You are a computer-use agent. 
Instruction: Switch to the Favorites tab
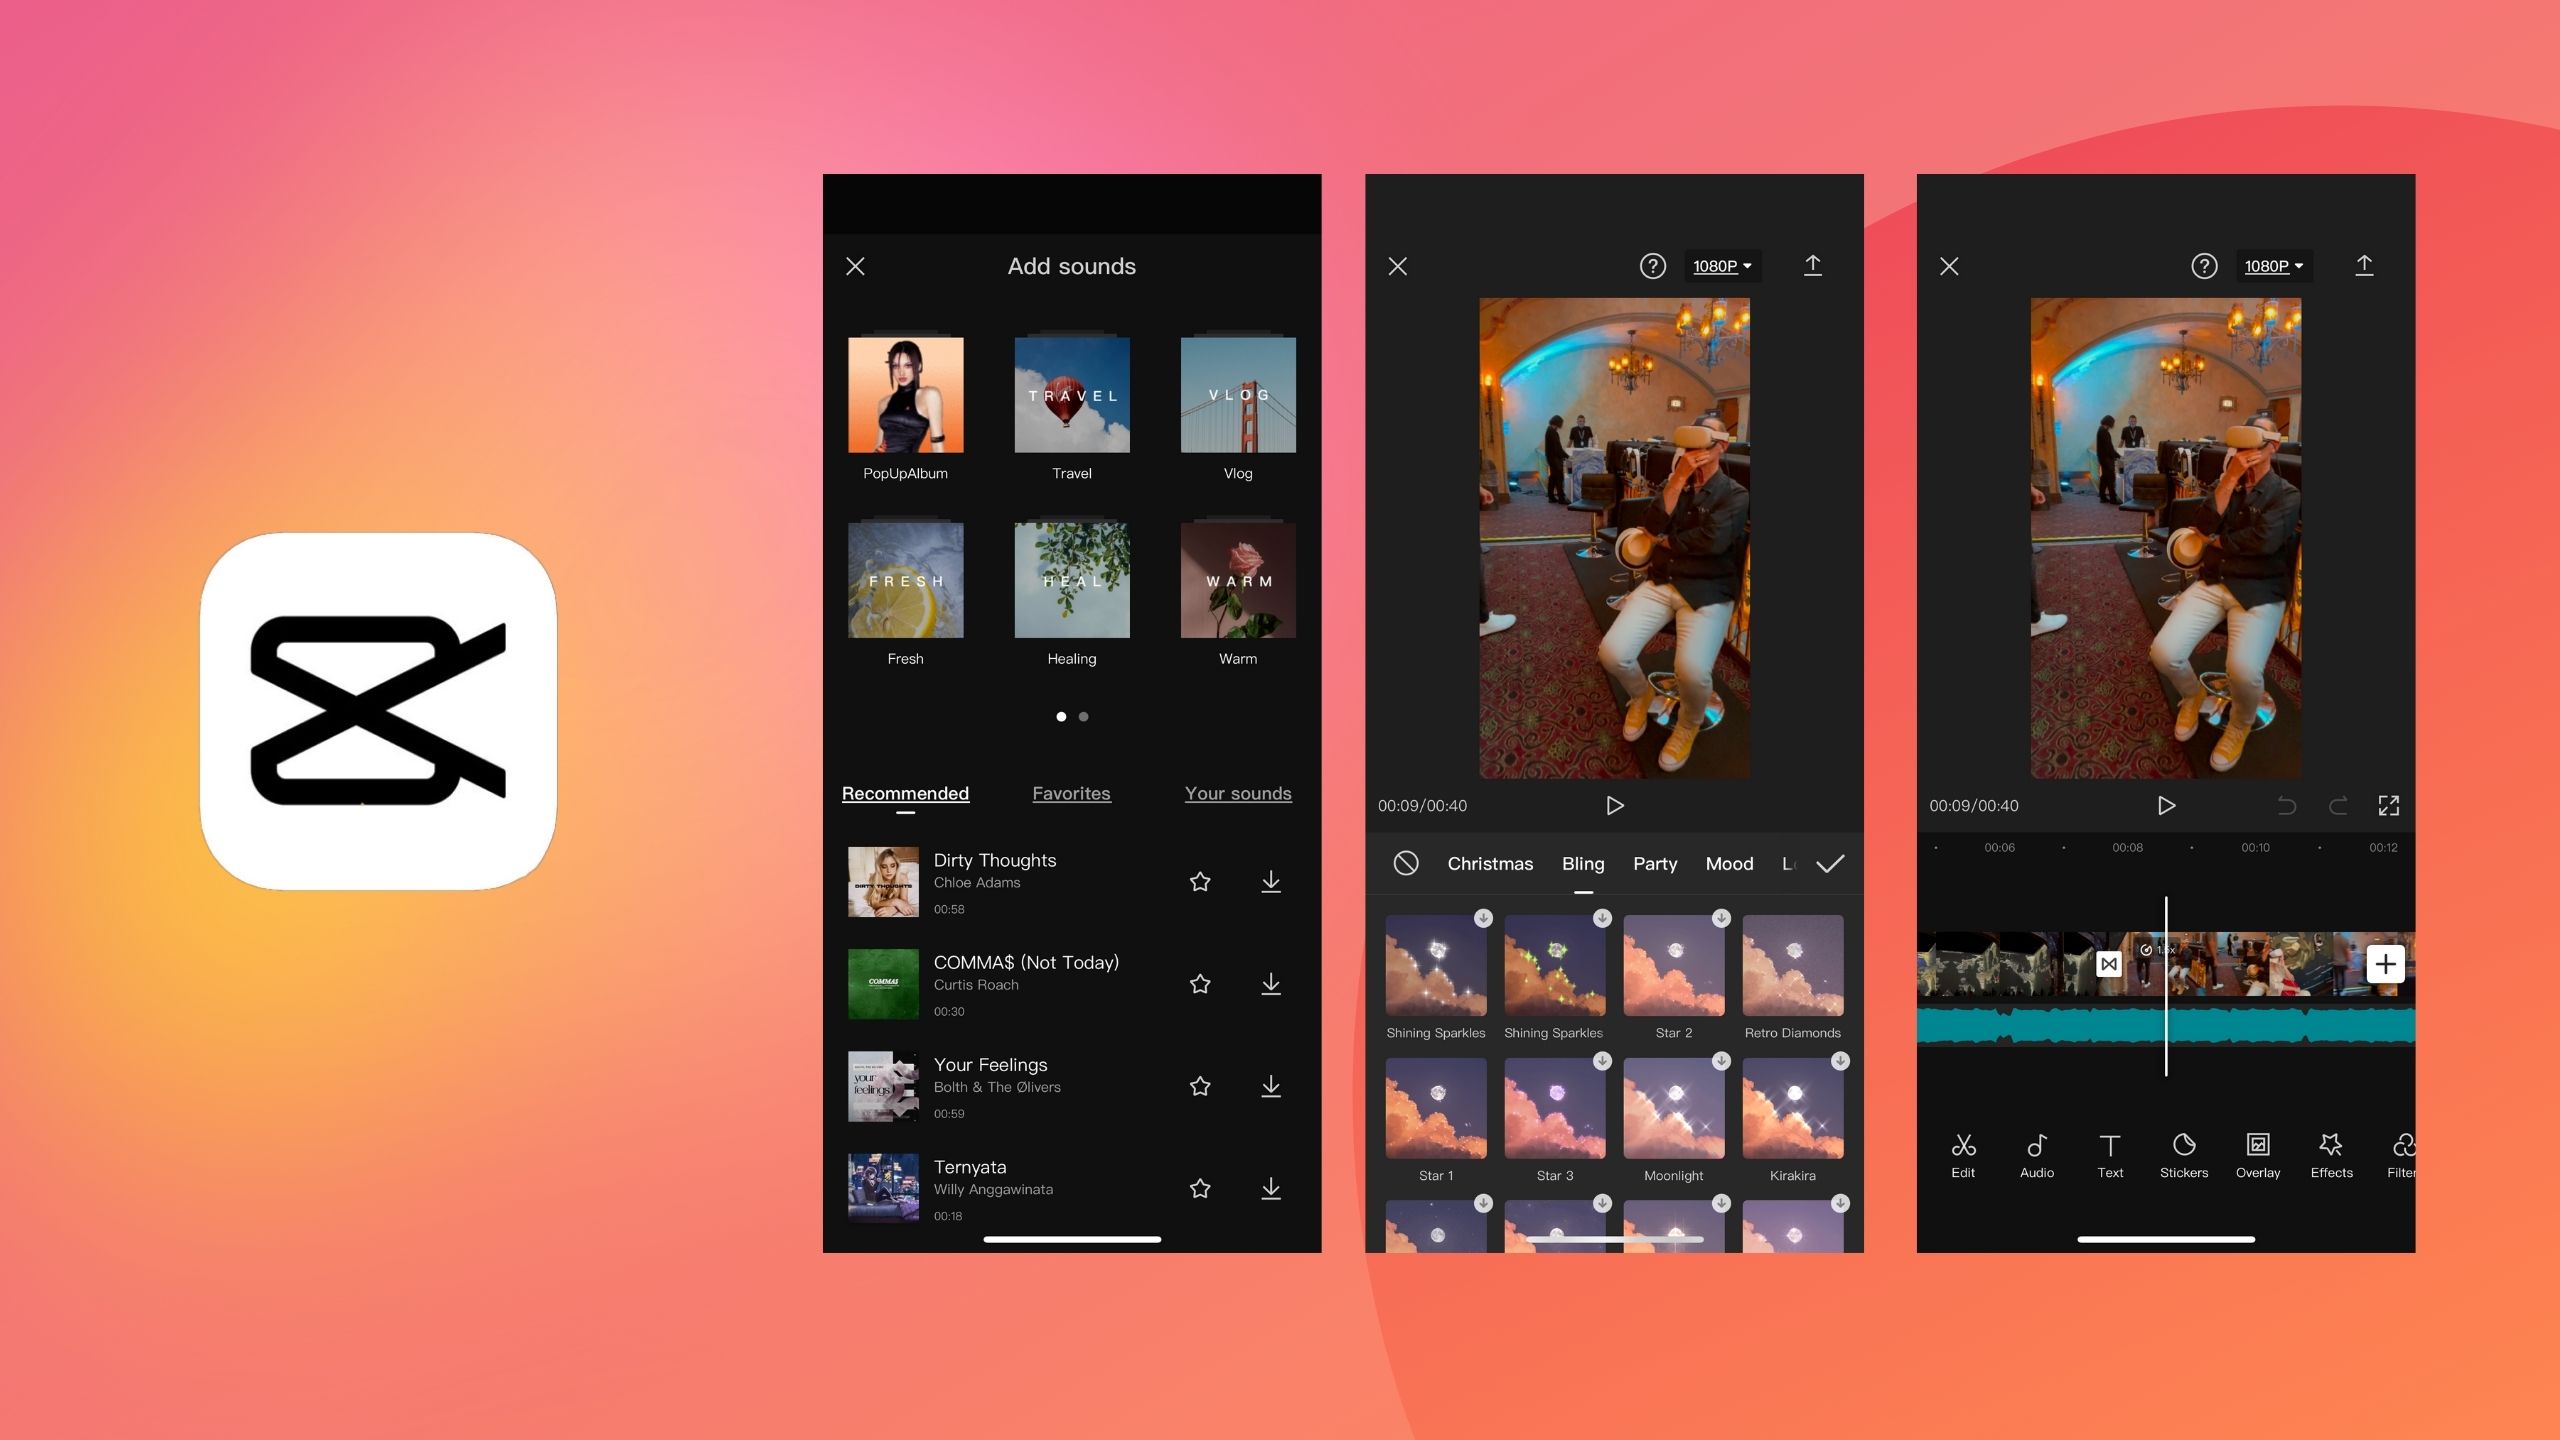pyautogui.click(x=1071, y=793)
